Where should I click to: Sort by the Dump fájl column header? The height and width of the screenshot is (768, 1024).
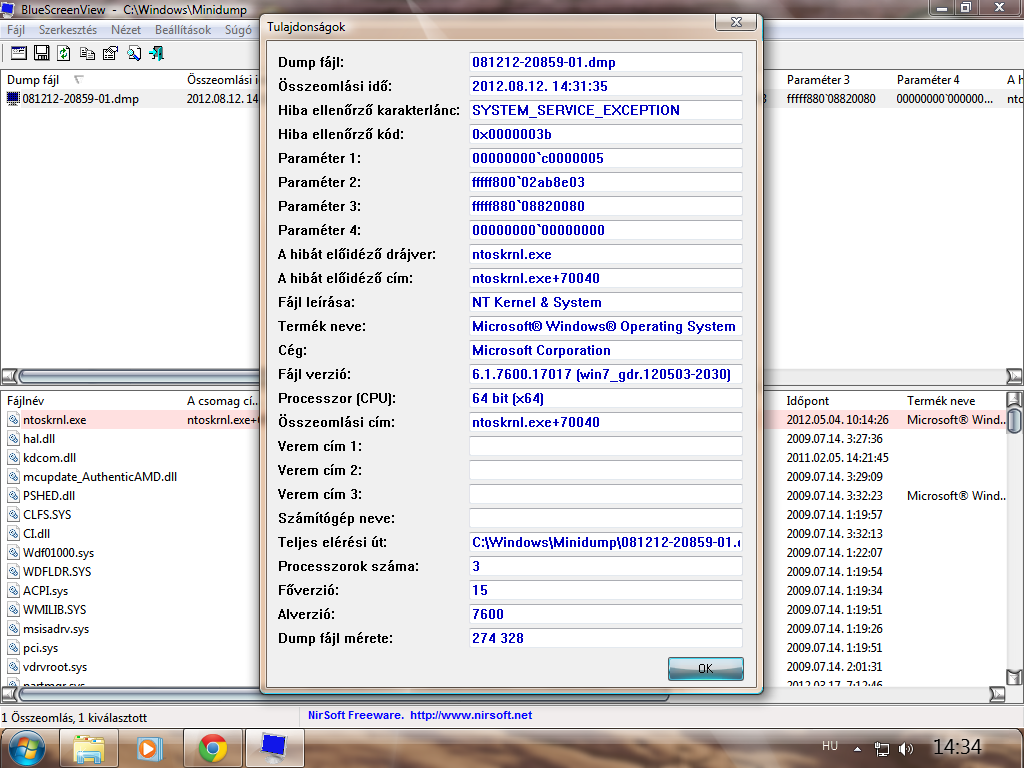point(91,80)
